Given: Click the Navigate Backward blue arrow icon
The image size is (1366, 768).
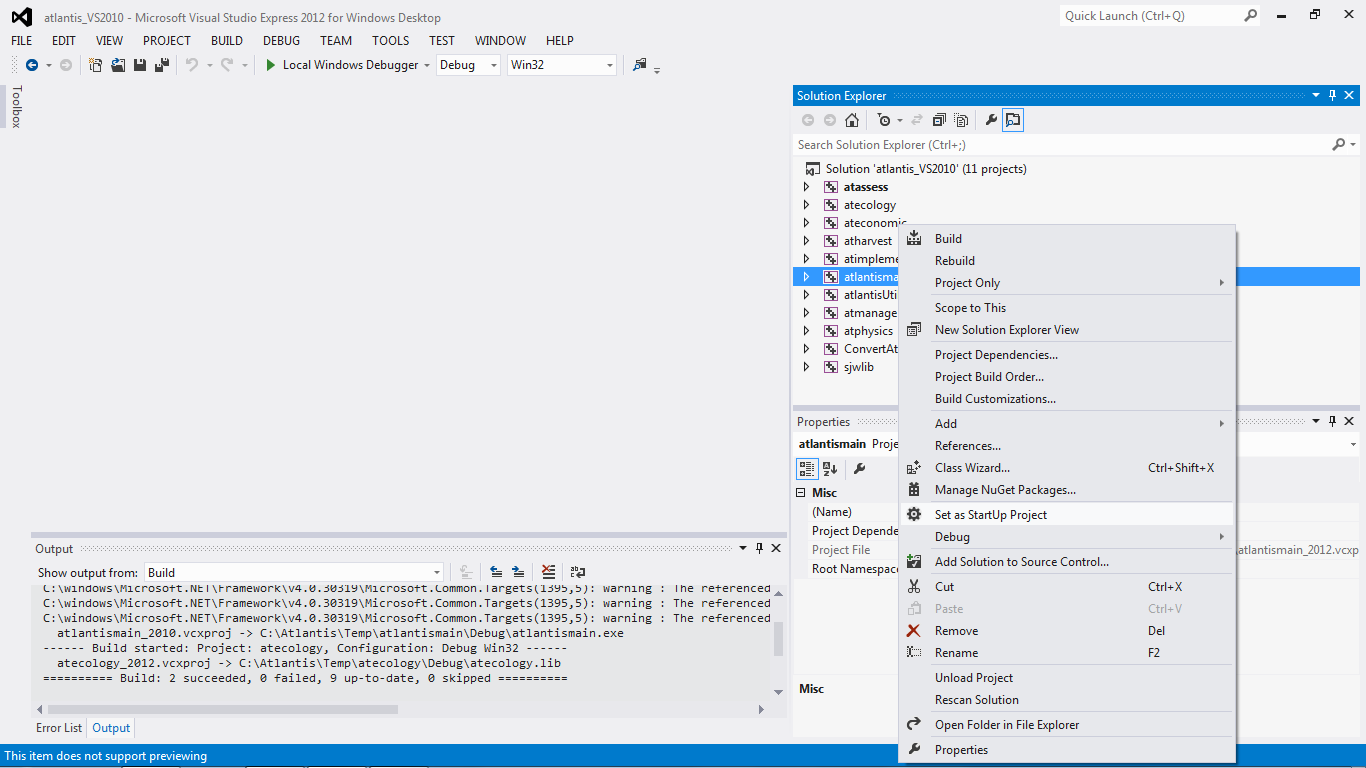Looking at the screenshot, I should click(32, 65).
